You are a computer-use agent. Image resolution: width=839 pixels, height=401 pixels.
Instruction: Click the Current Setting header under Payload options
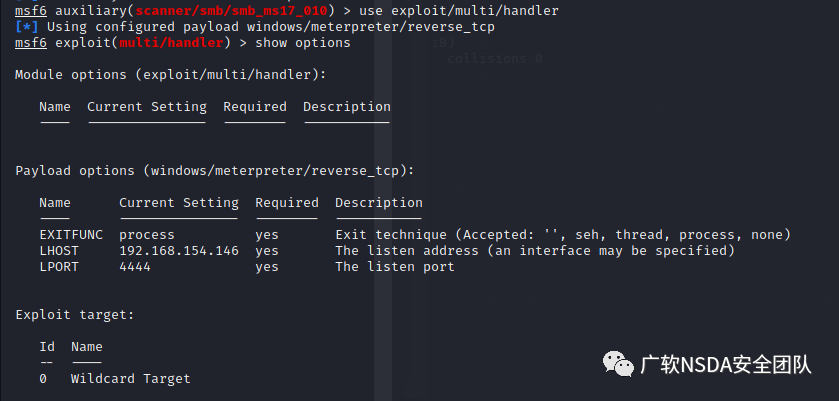[179, 203]
